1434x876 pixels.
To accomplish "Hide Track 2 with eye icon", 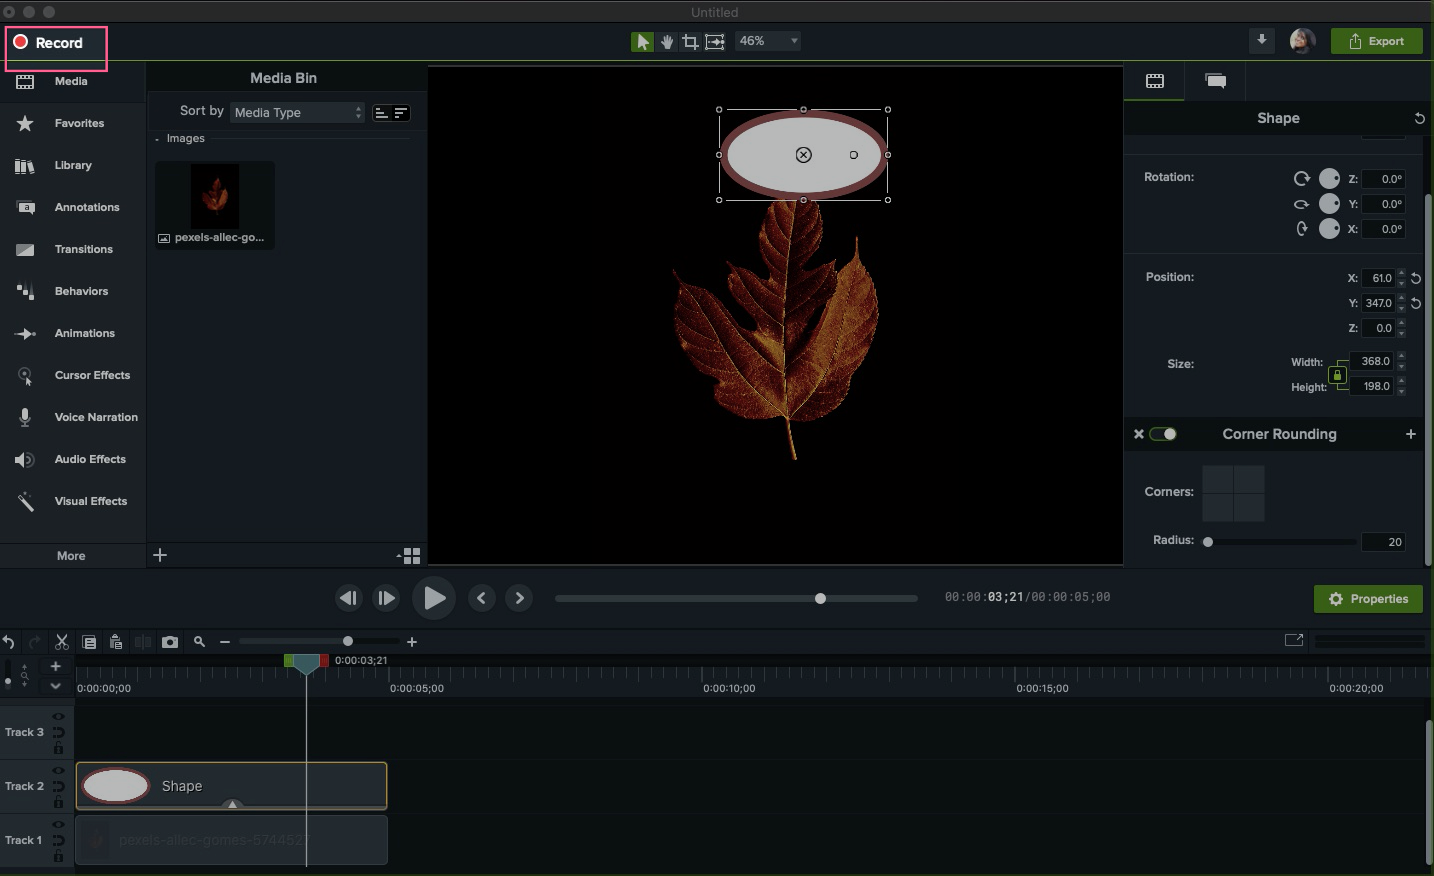I will pyautogui.click(x=59, y=771).
